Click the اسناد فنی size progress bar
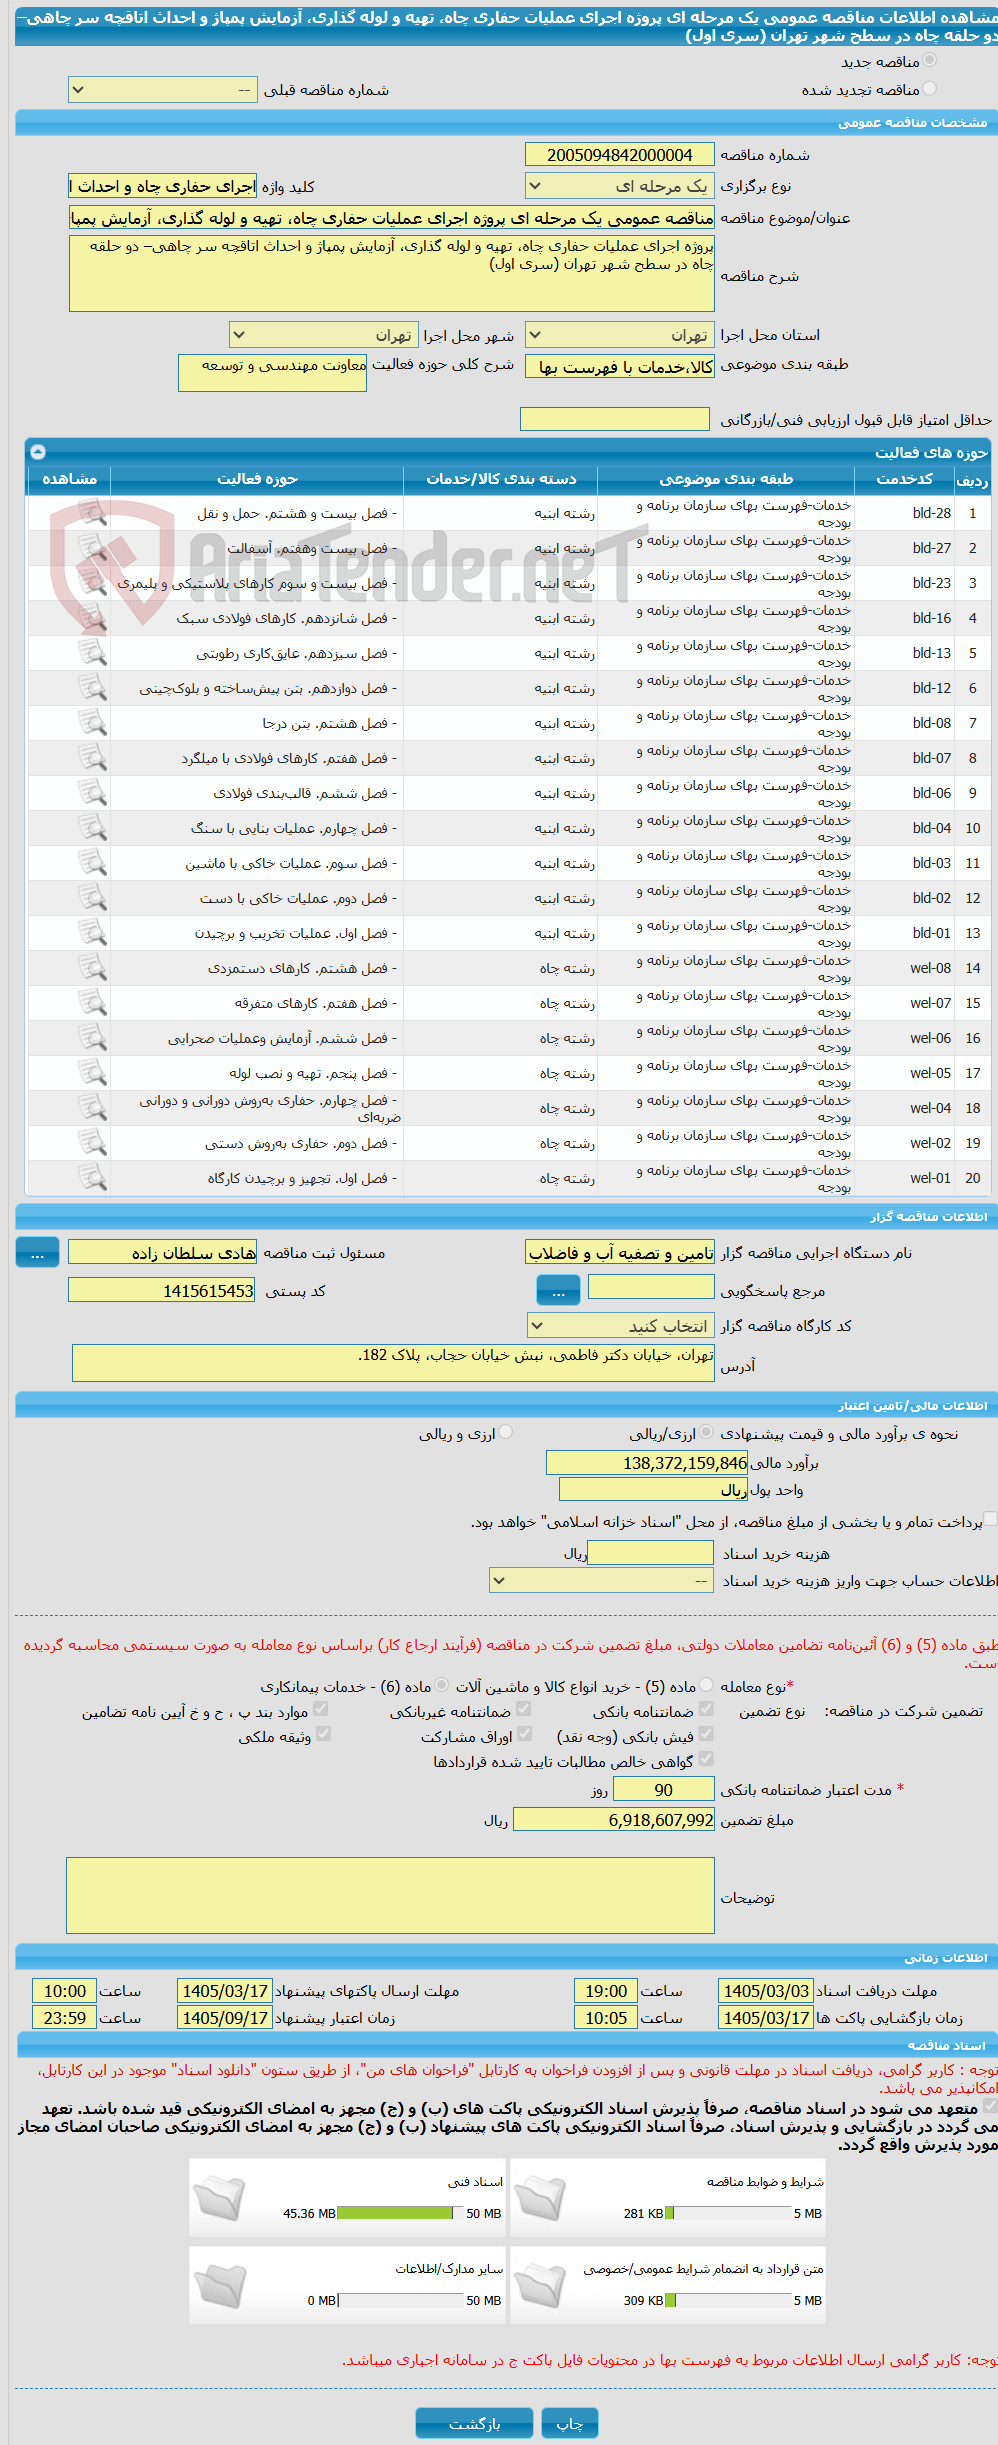 pyautogui.click(x=400, y=2214)
